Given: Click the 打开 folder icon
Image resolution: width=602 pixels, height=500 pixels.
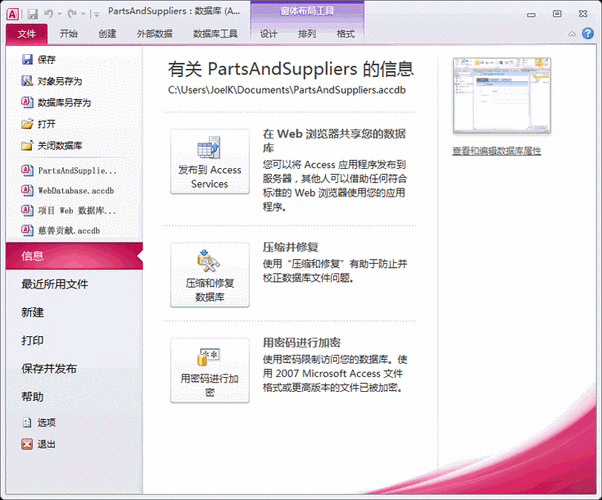Looking at the screenshot, I should tap(27, 124).
